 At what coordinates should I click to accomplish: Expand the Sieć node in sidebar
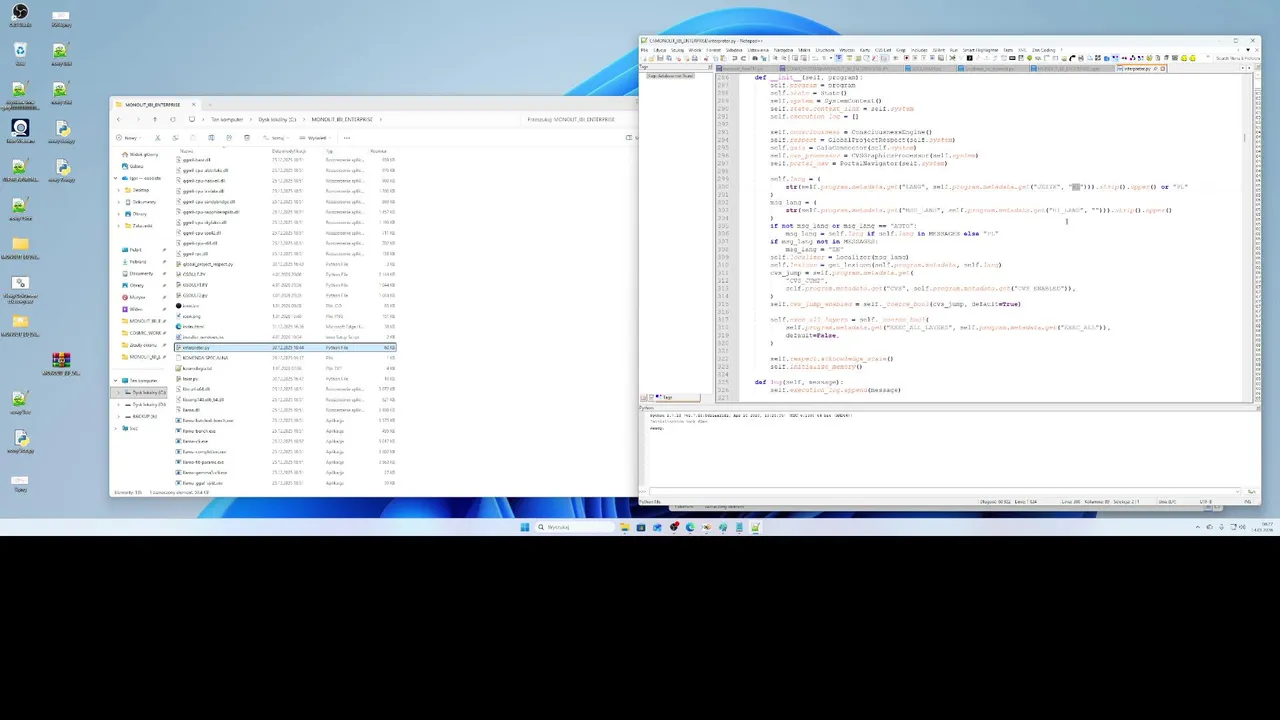point(115,428)
